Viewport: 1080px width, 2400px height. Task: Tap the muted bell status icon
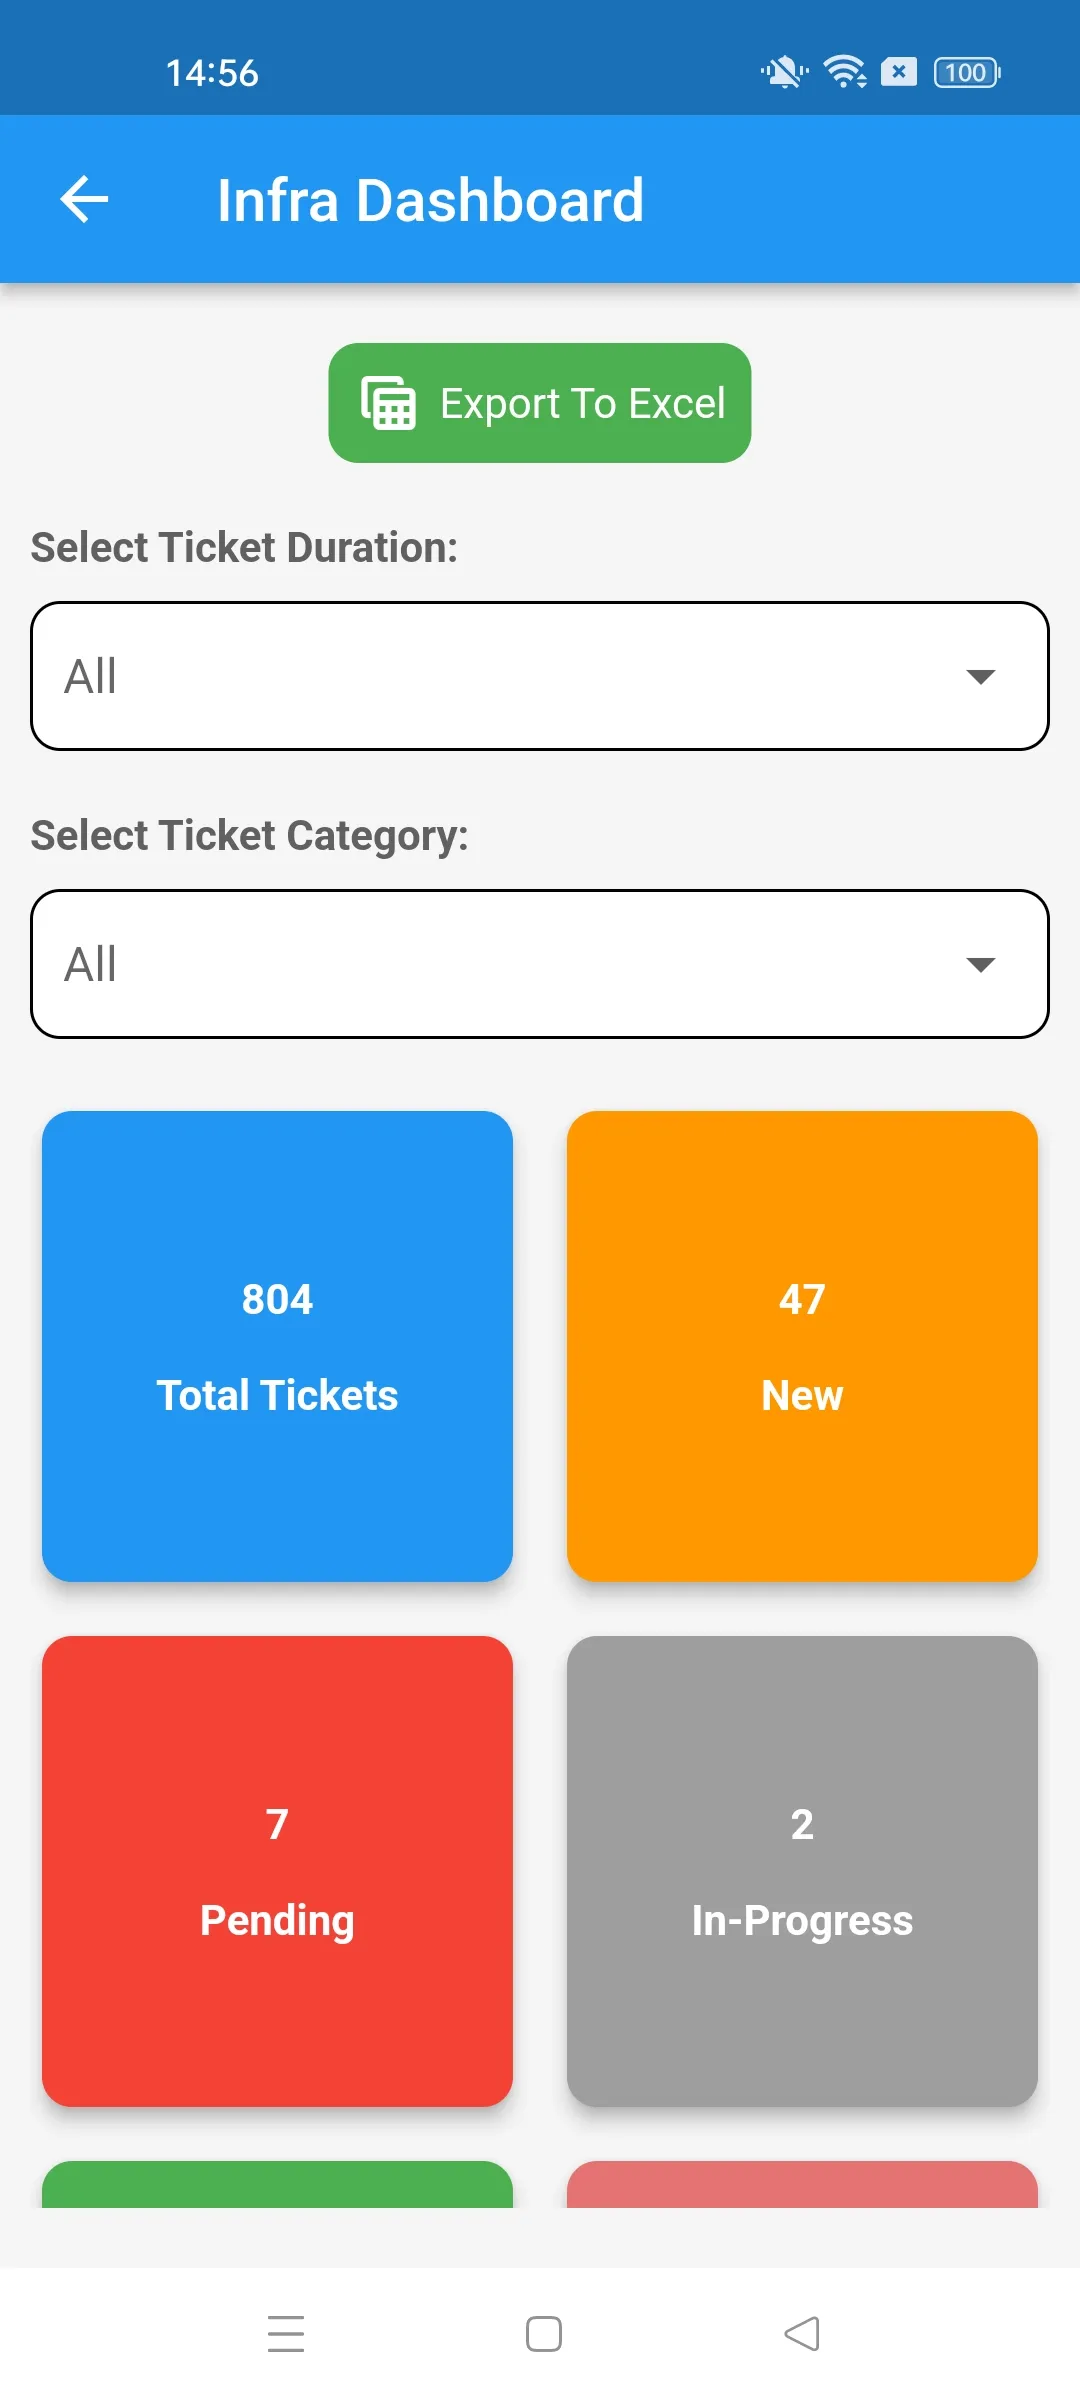784,72
